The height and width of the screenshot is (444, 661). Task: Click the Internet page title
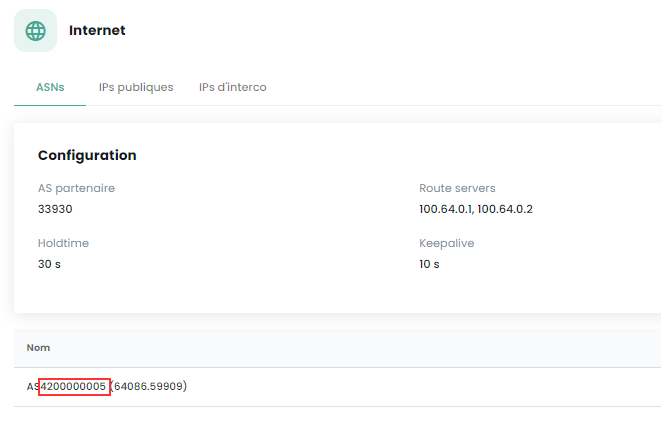pos(97,30)
